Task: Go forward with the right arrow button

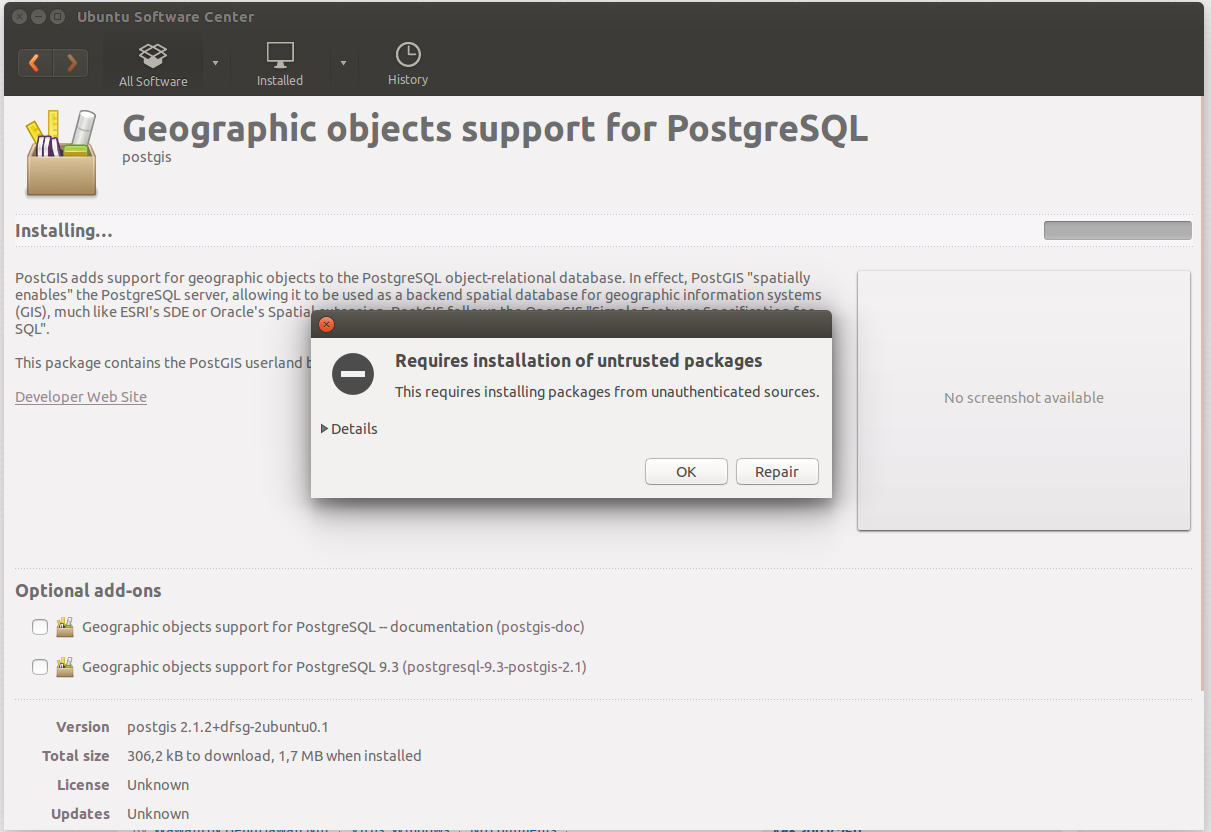Action: [71, 63]
